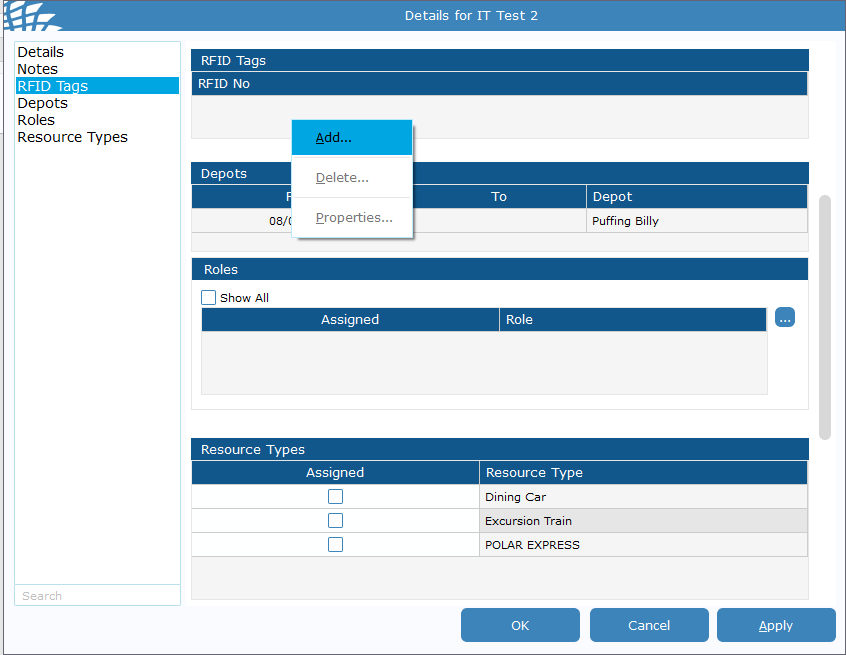Select RFID Tags in the sidebar
This screenshot has height=655, width=846.
97,86
